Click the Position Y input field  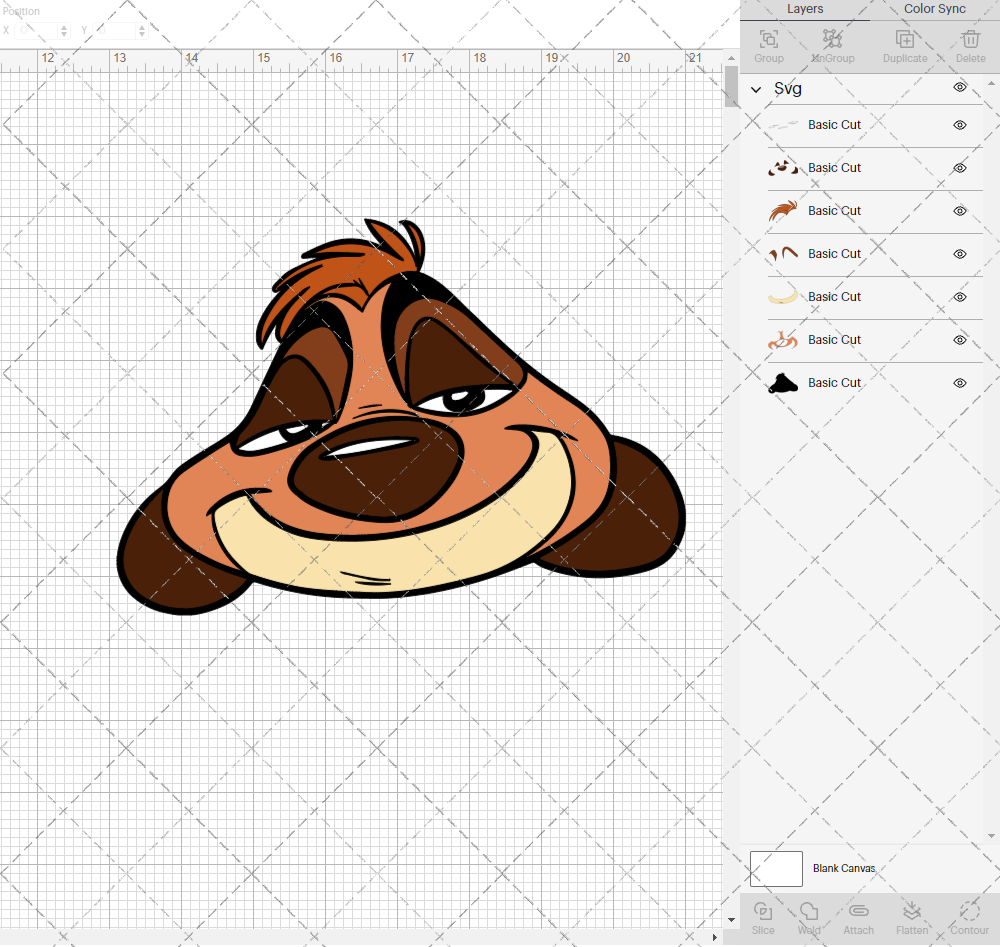click(115, 30)
